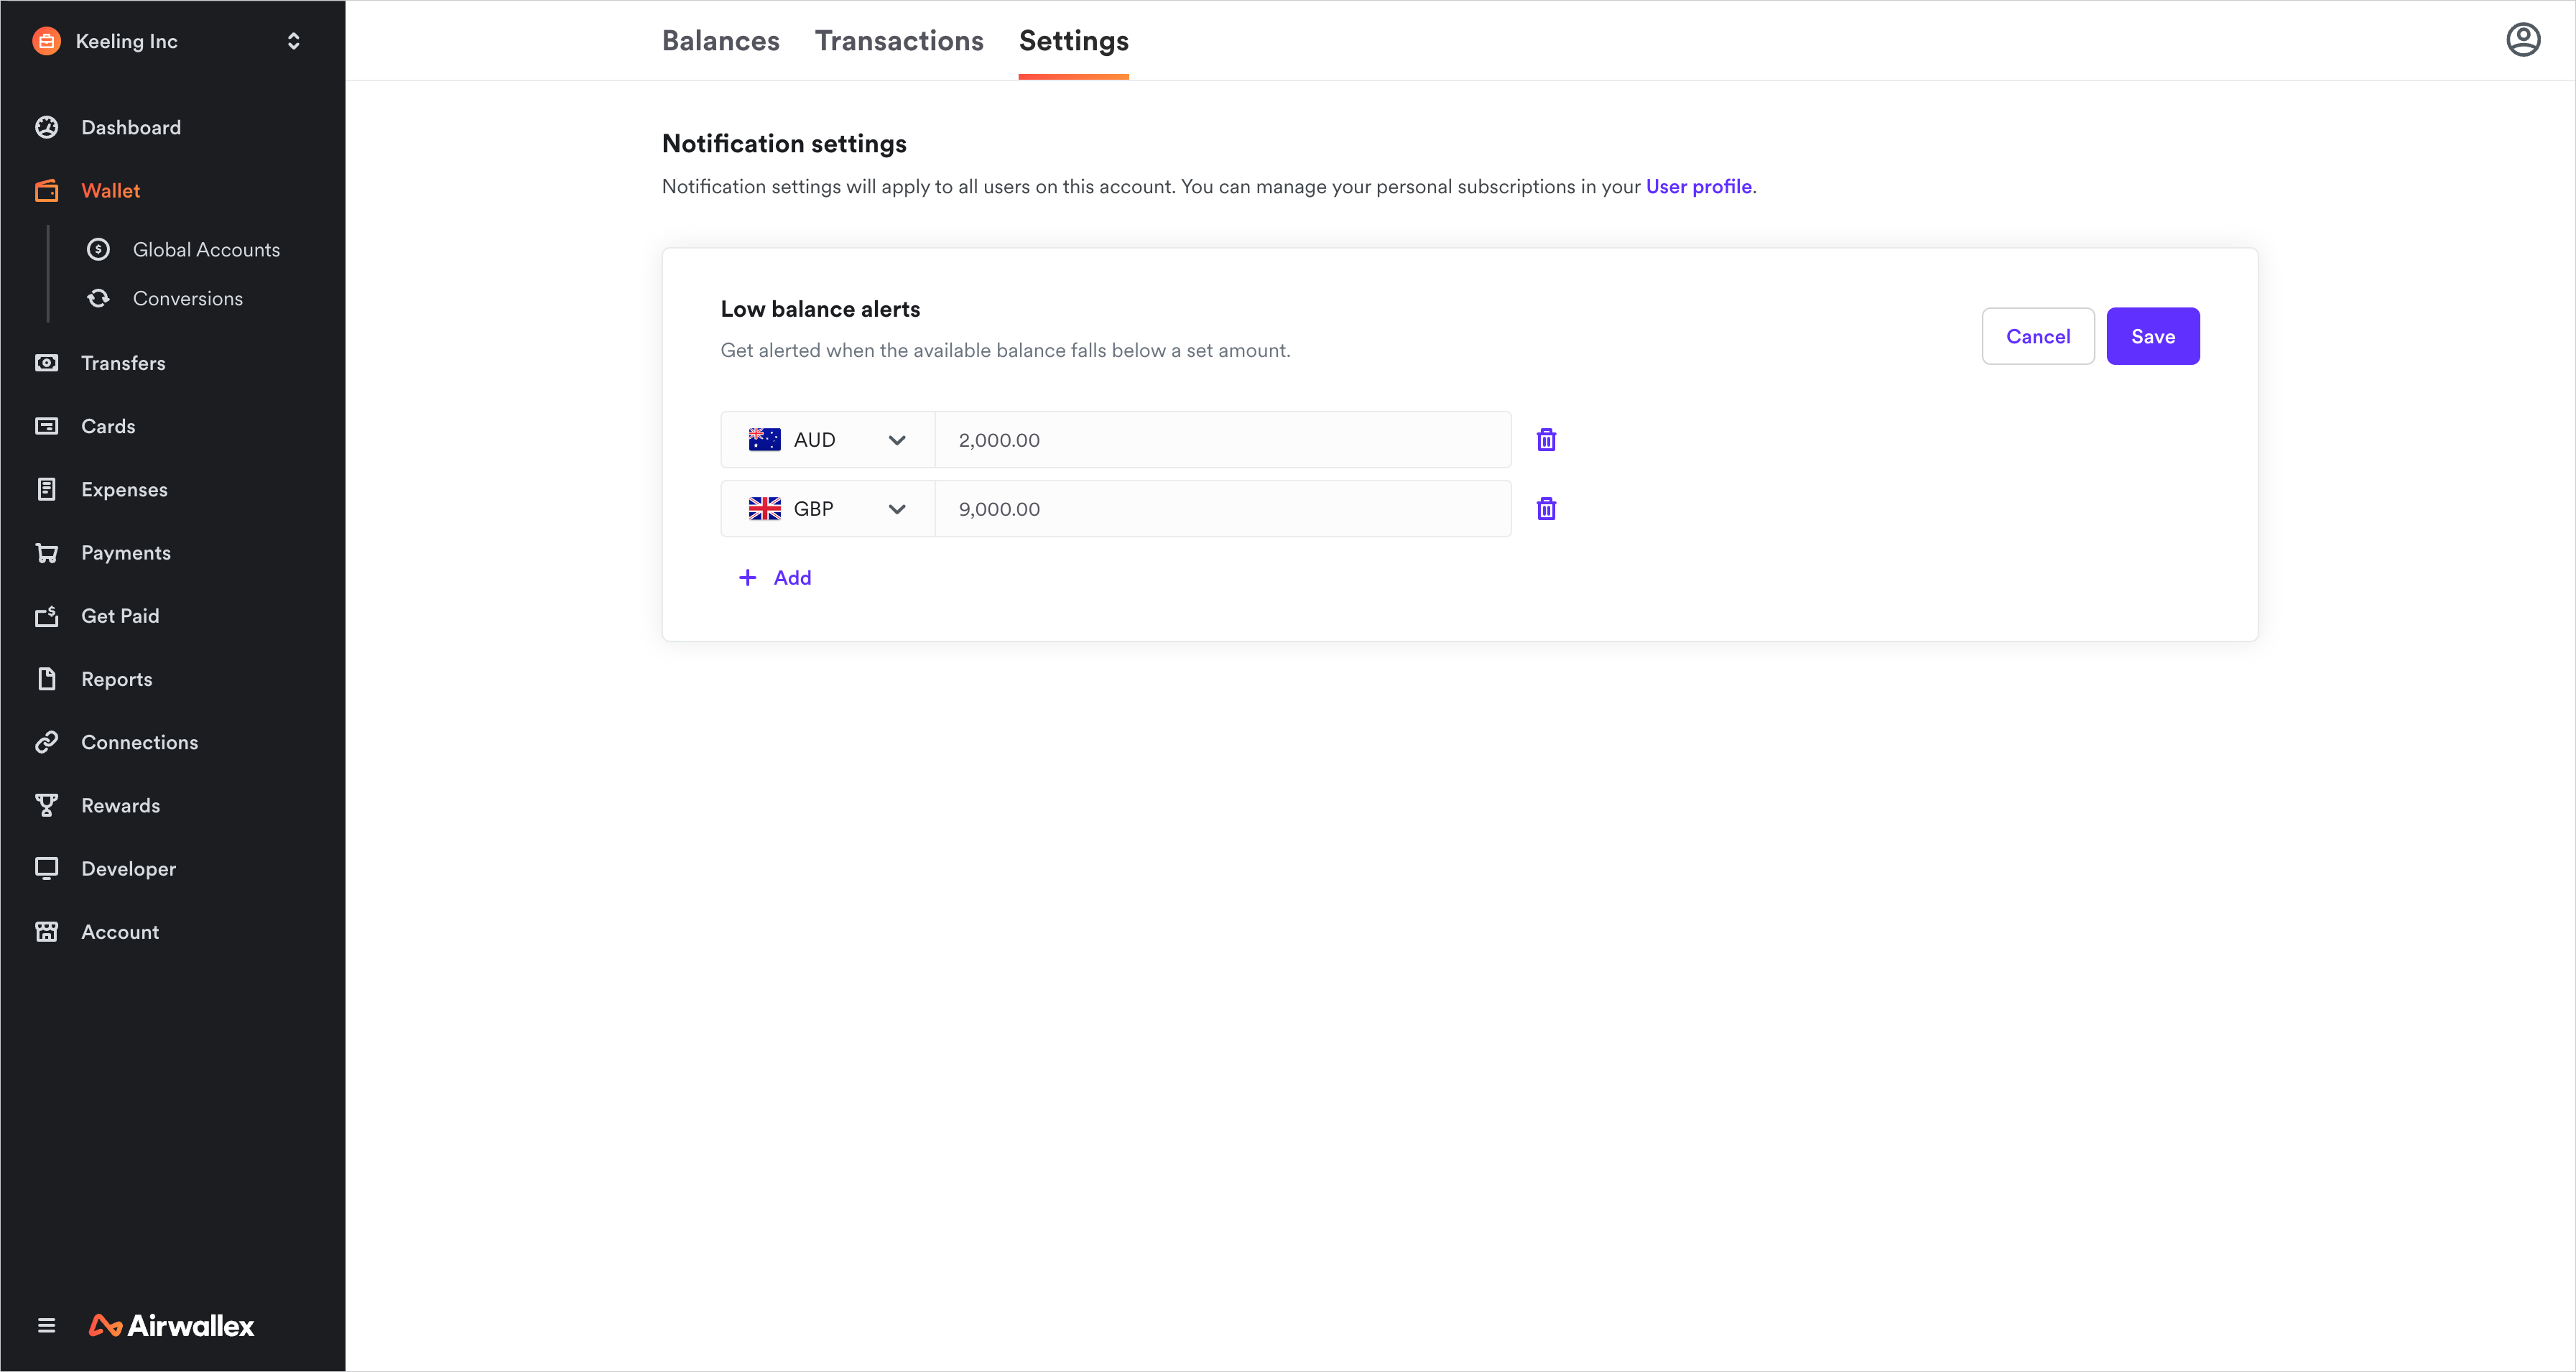
Task: Click the Connections link icon
Action: (x=46, y=742)
